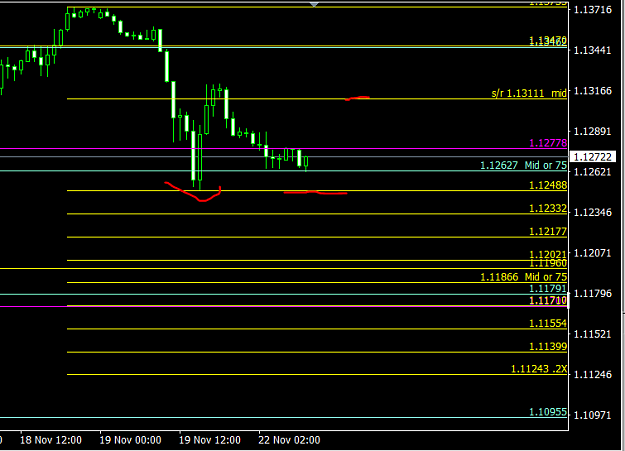Click the '1.11243 .2X' level label
Screen dimensions: 625x451
[x=539, y=369]
